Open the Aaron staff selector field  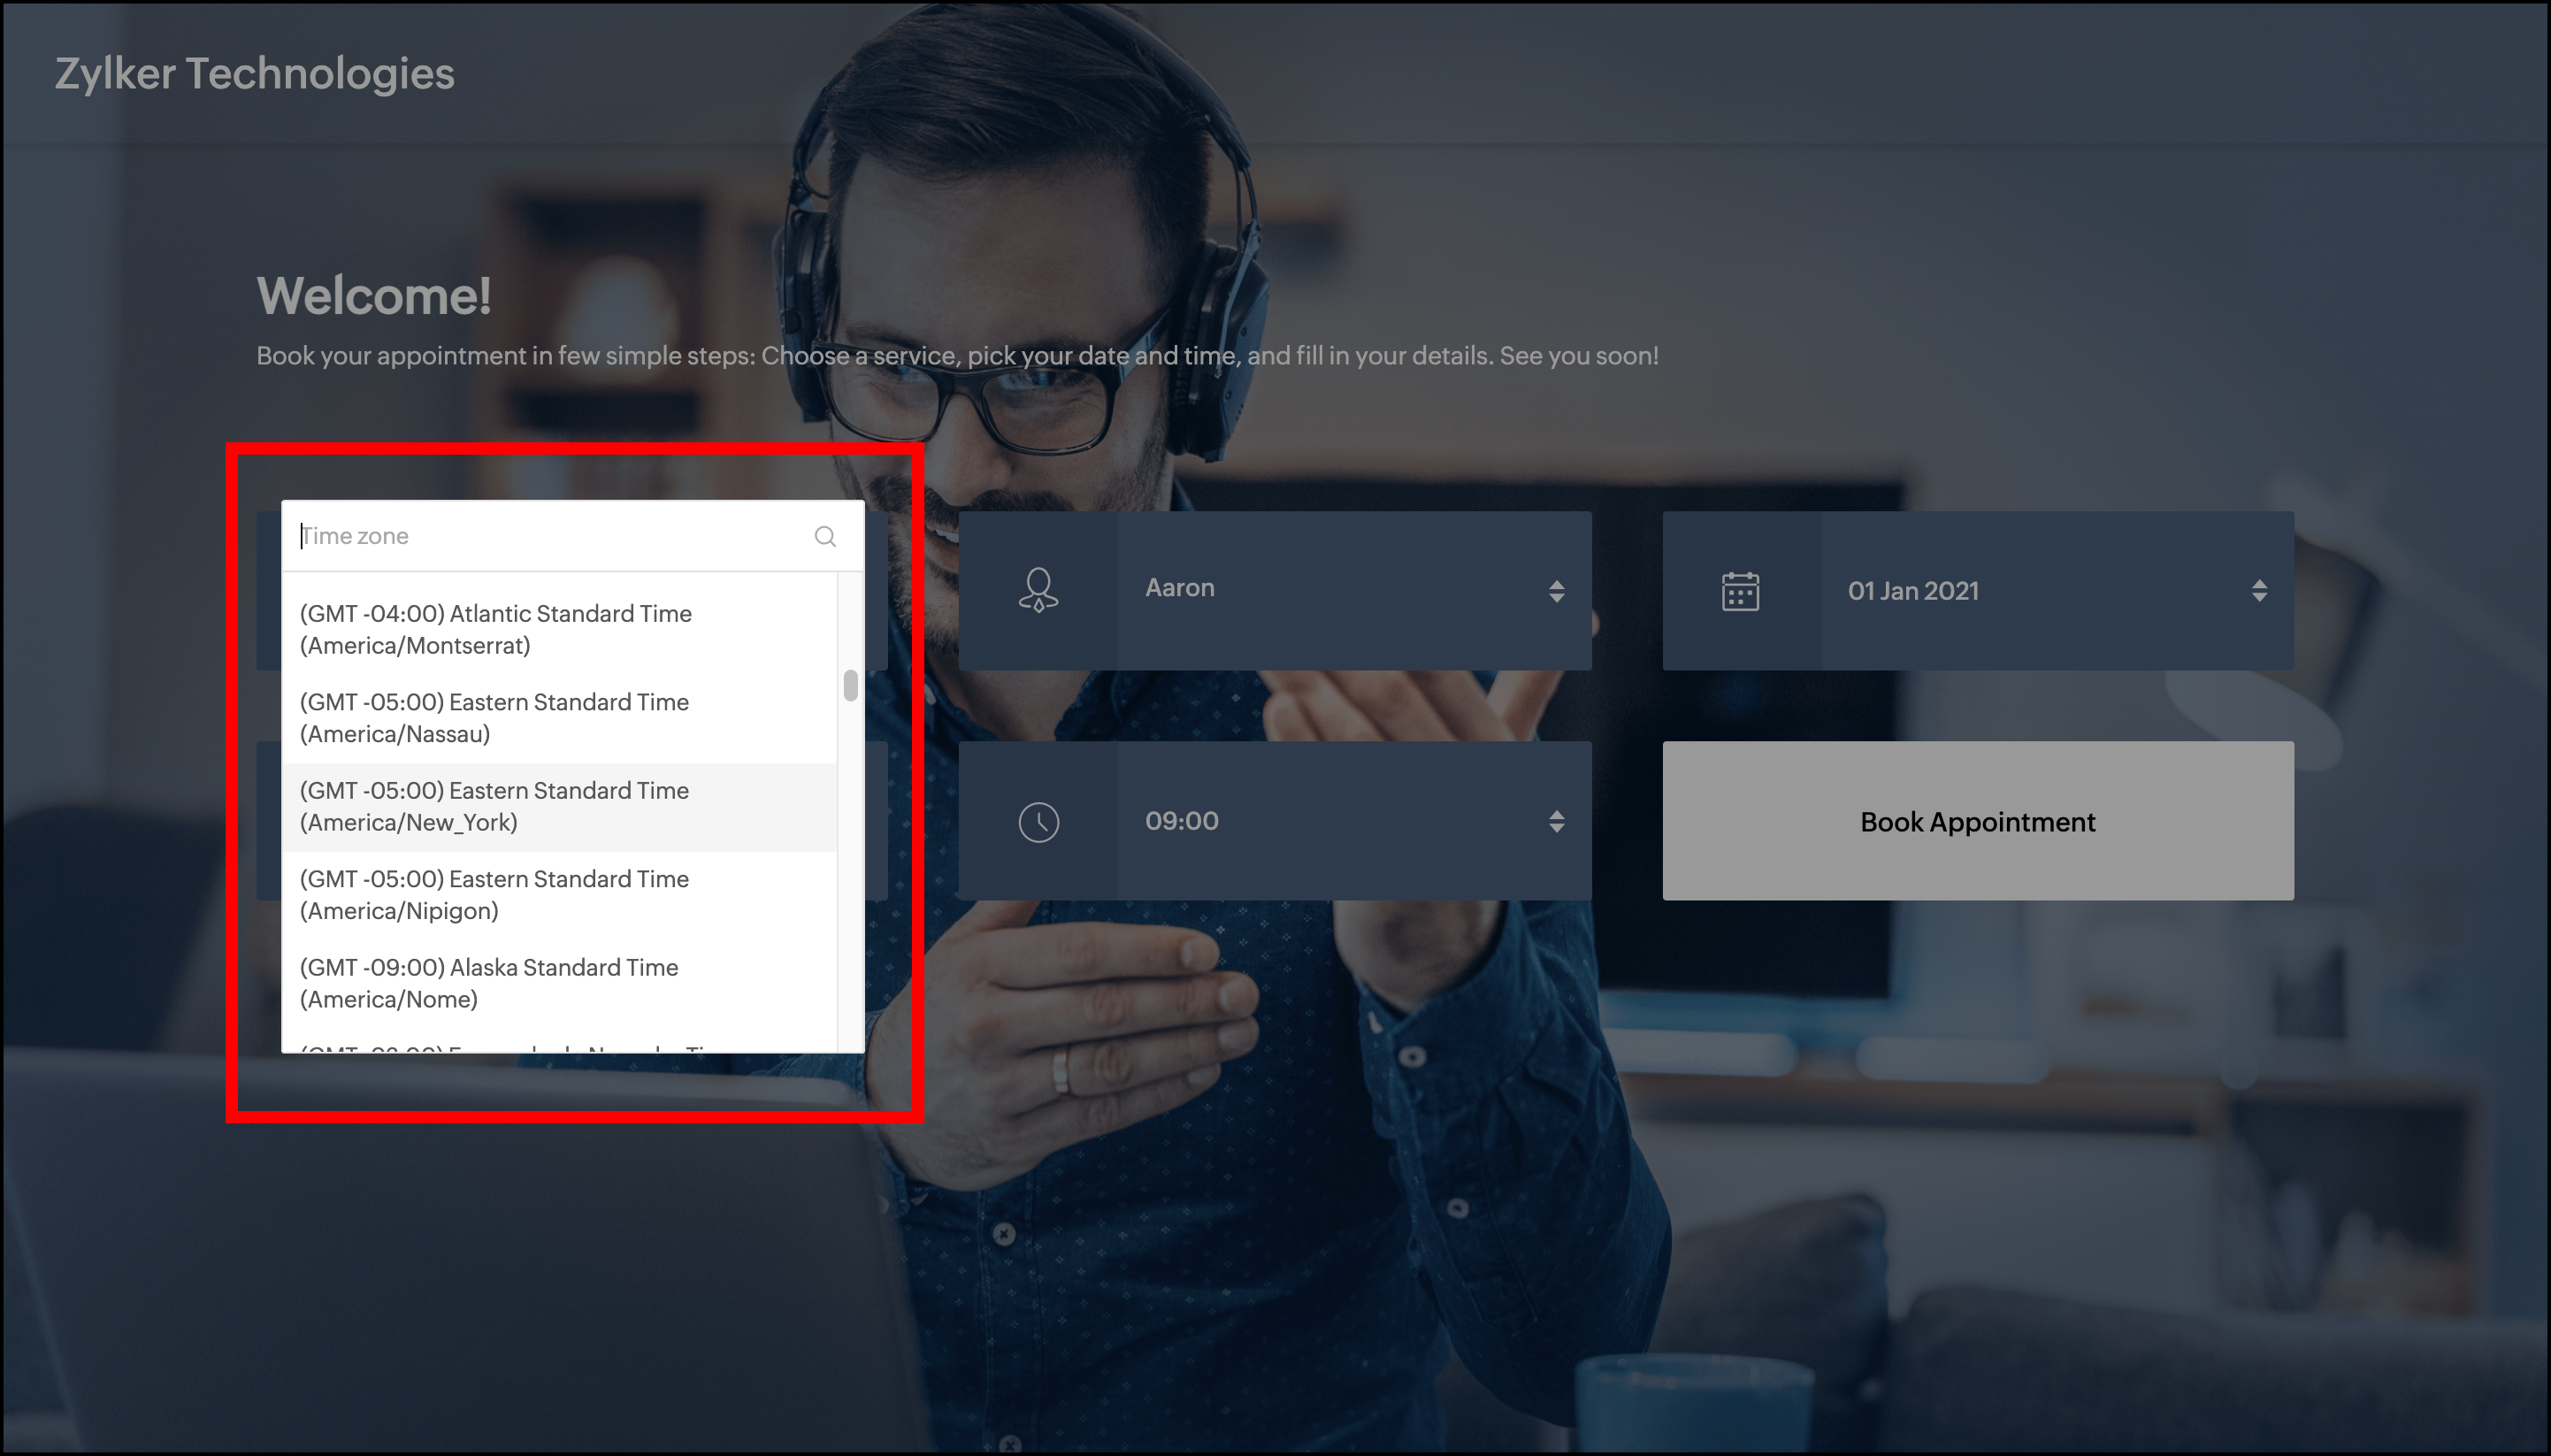tap(1330, 589)
